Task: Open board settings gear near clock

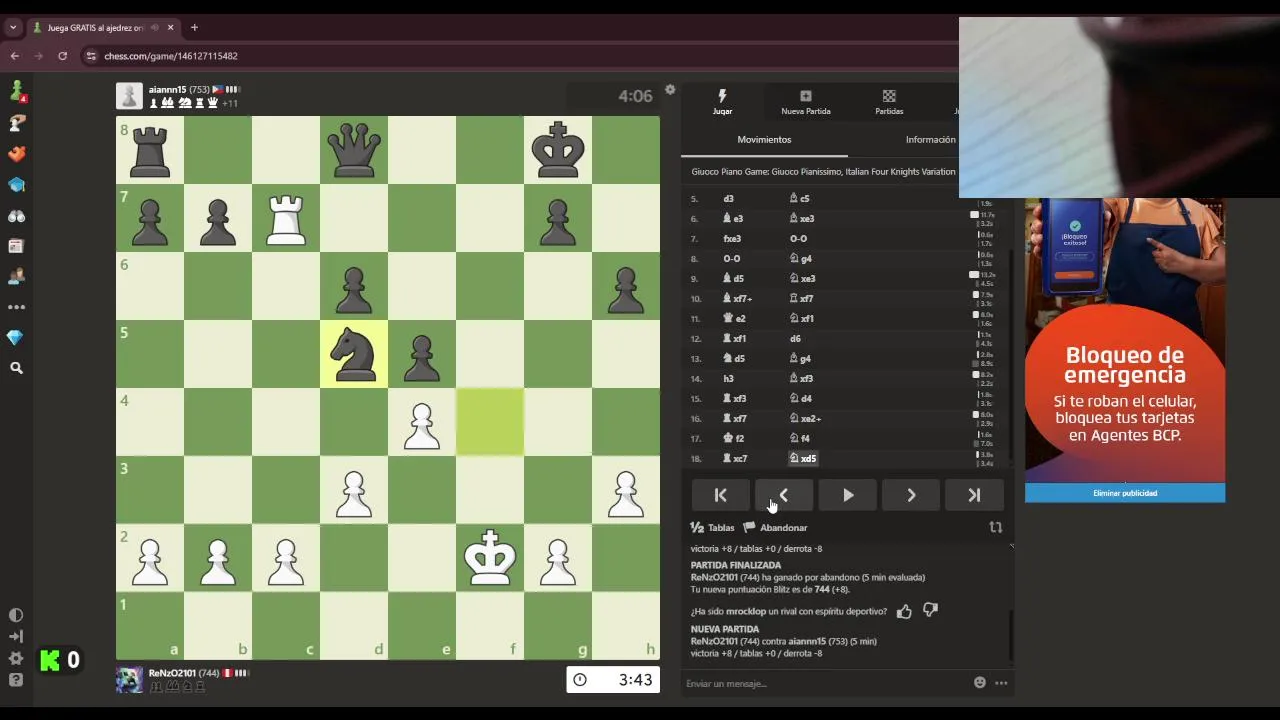Action: pyautogui.click(x=670, y=90)
